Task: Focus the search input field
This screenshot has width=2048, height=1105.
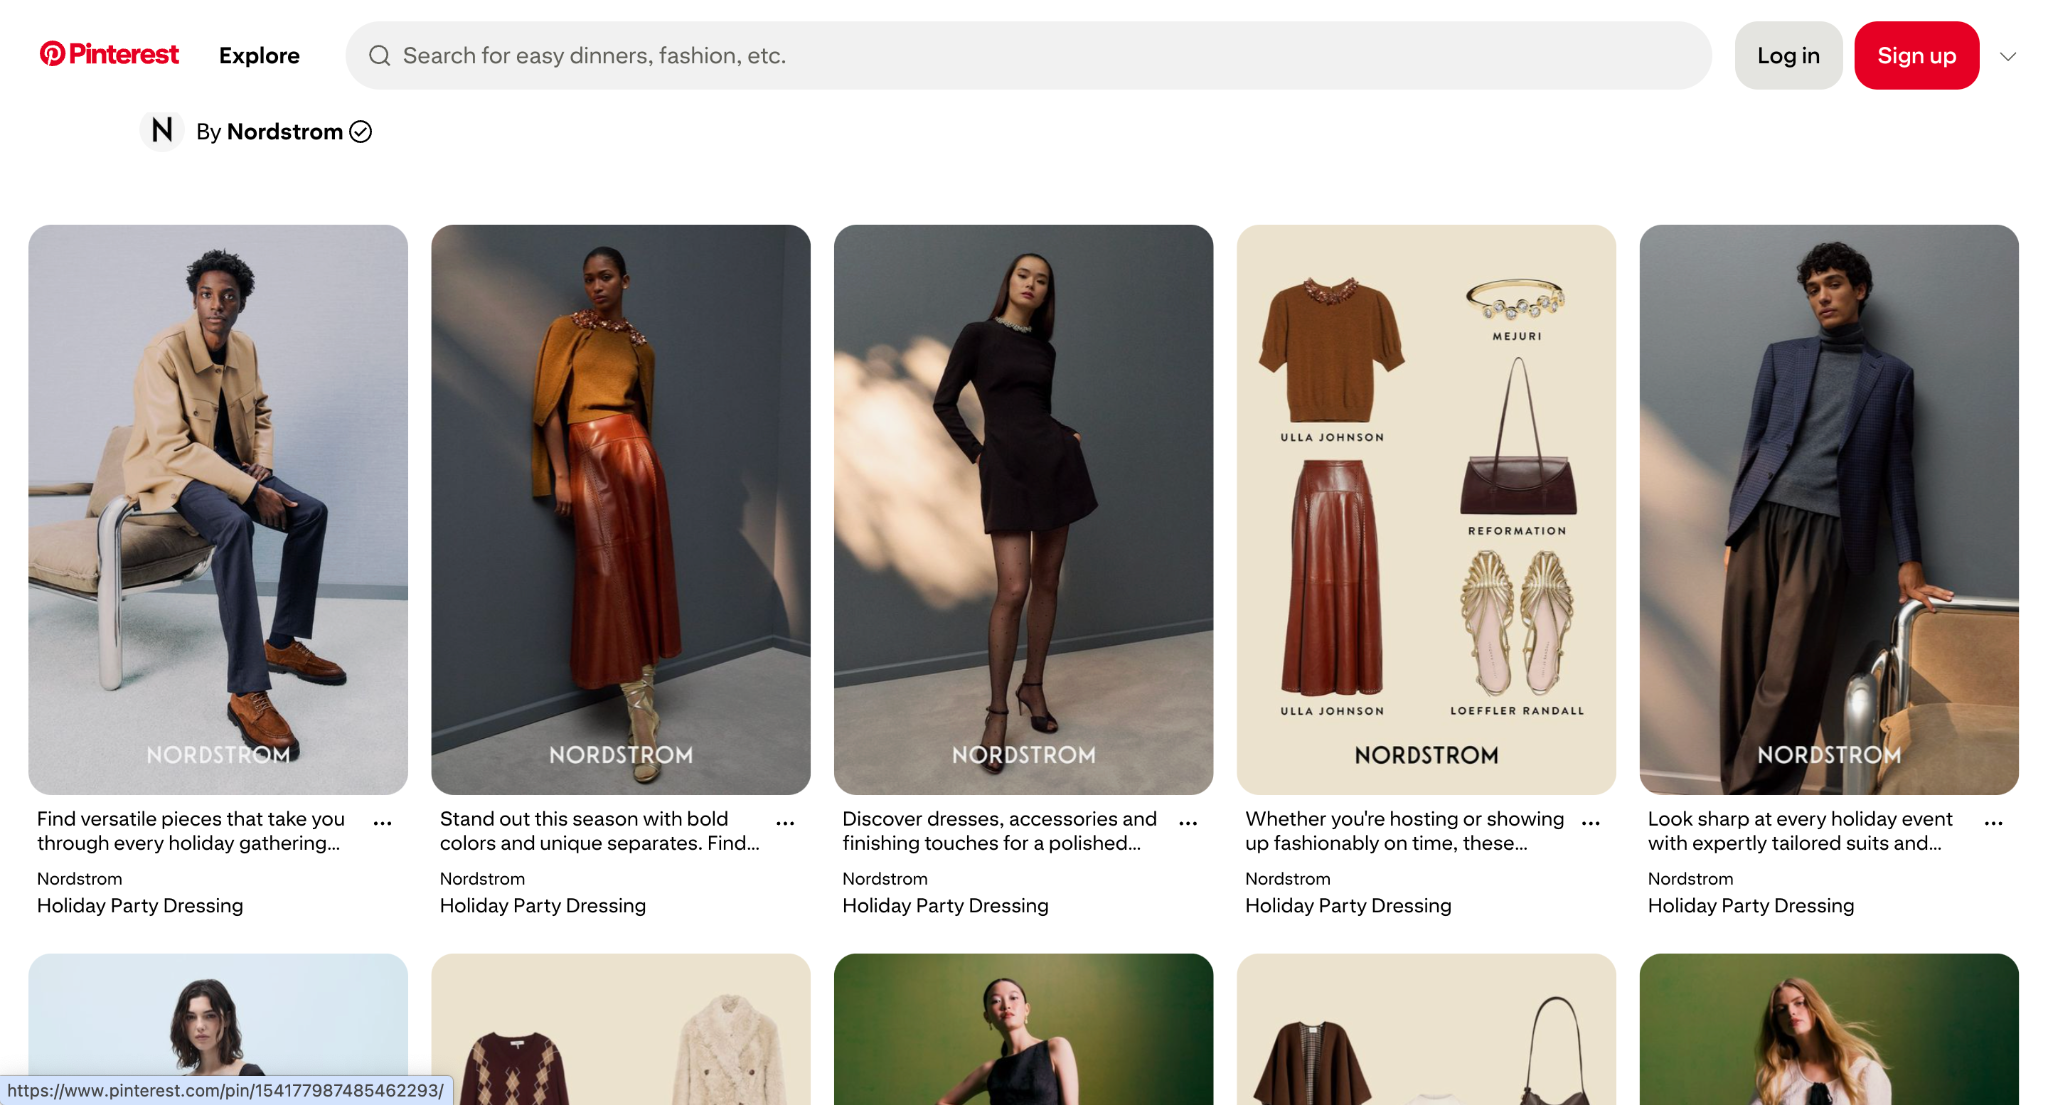Action: coord(1040,56)
